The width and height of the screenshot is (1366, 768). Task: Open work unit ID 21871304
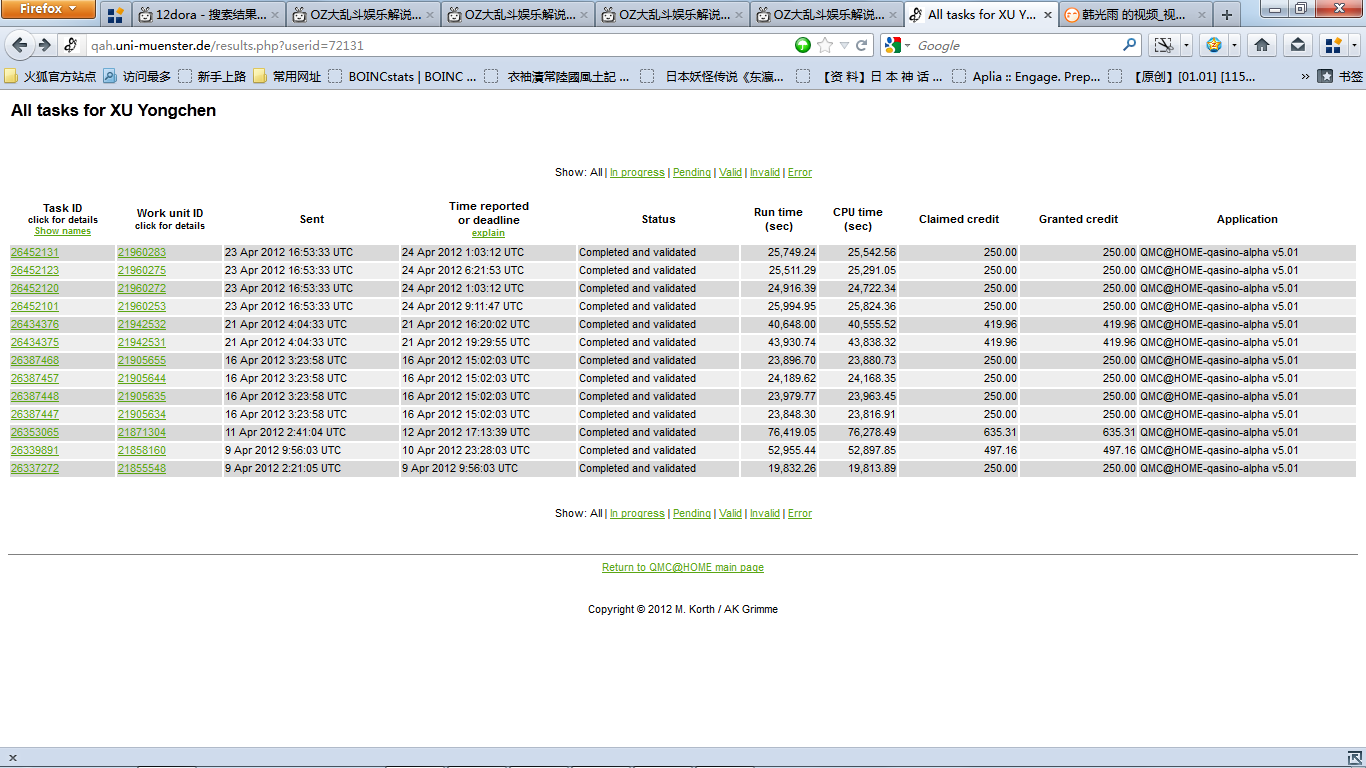coord(142,432)
